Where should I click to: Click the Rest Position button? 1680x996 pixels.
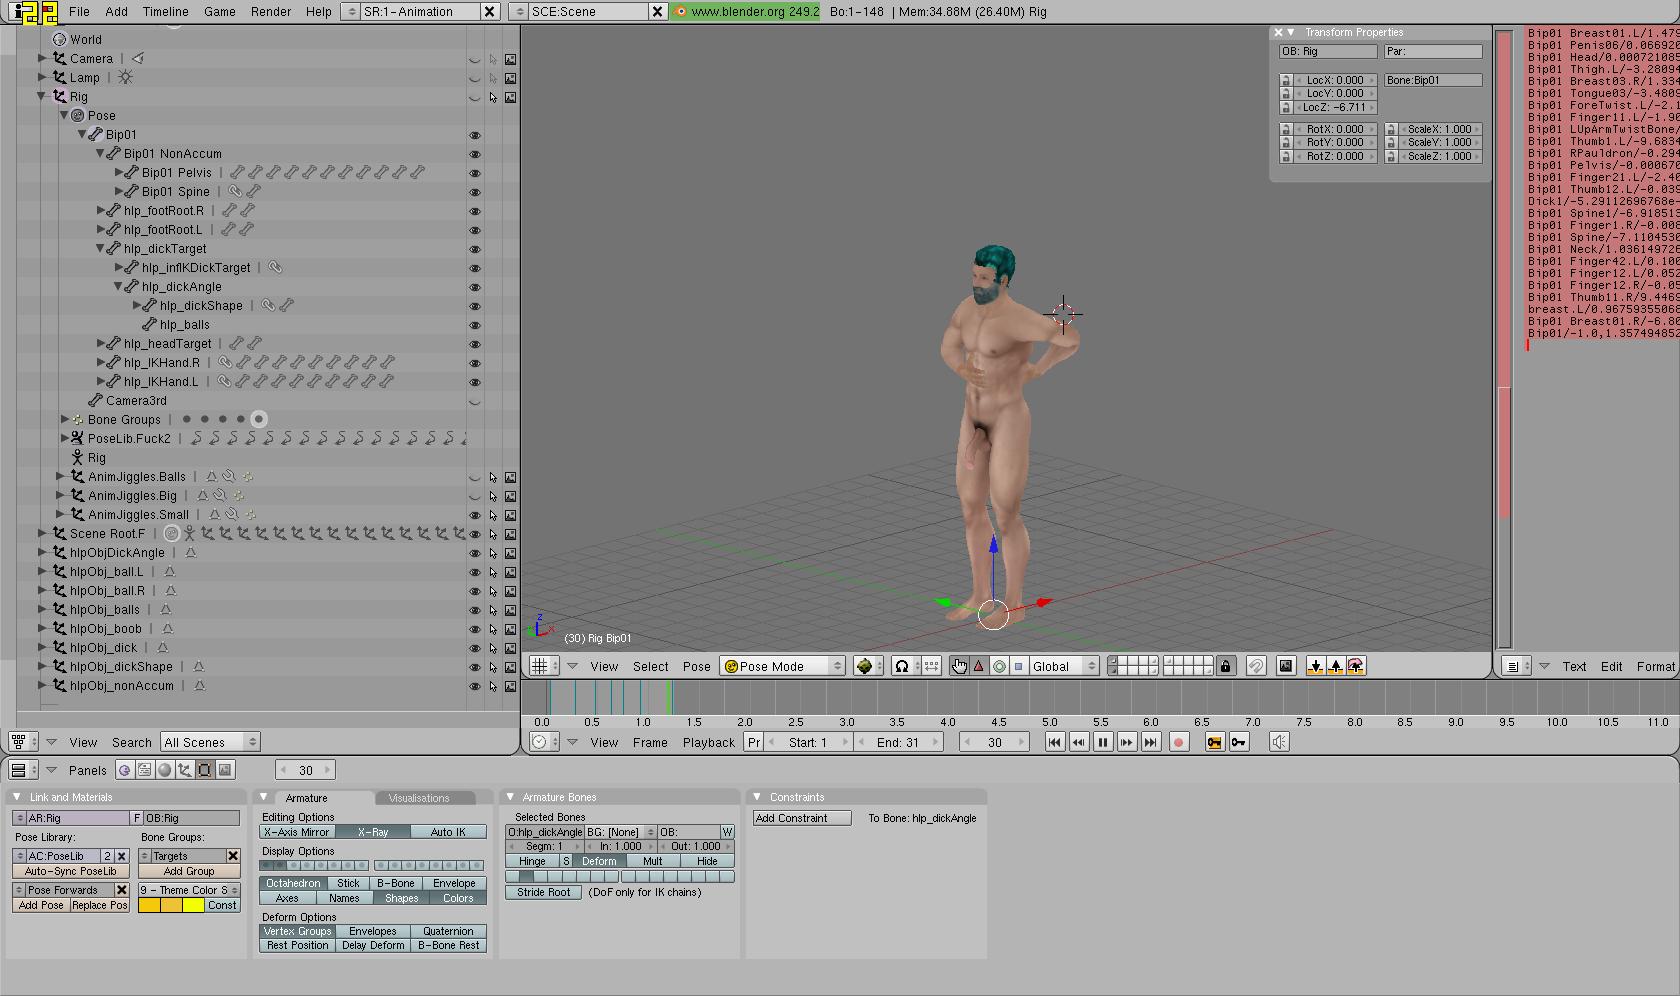(x=297, y=945)
